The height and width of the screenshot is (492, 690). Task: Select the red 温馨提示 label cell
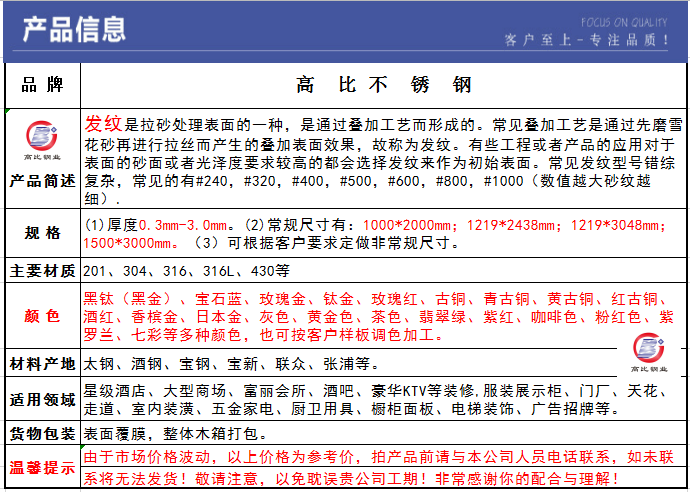click(x=43, y=468)
